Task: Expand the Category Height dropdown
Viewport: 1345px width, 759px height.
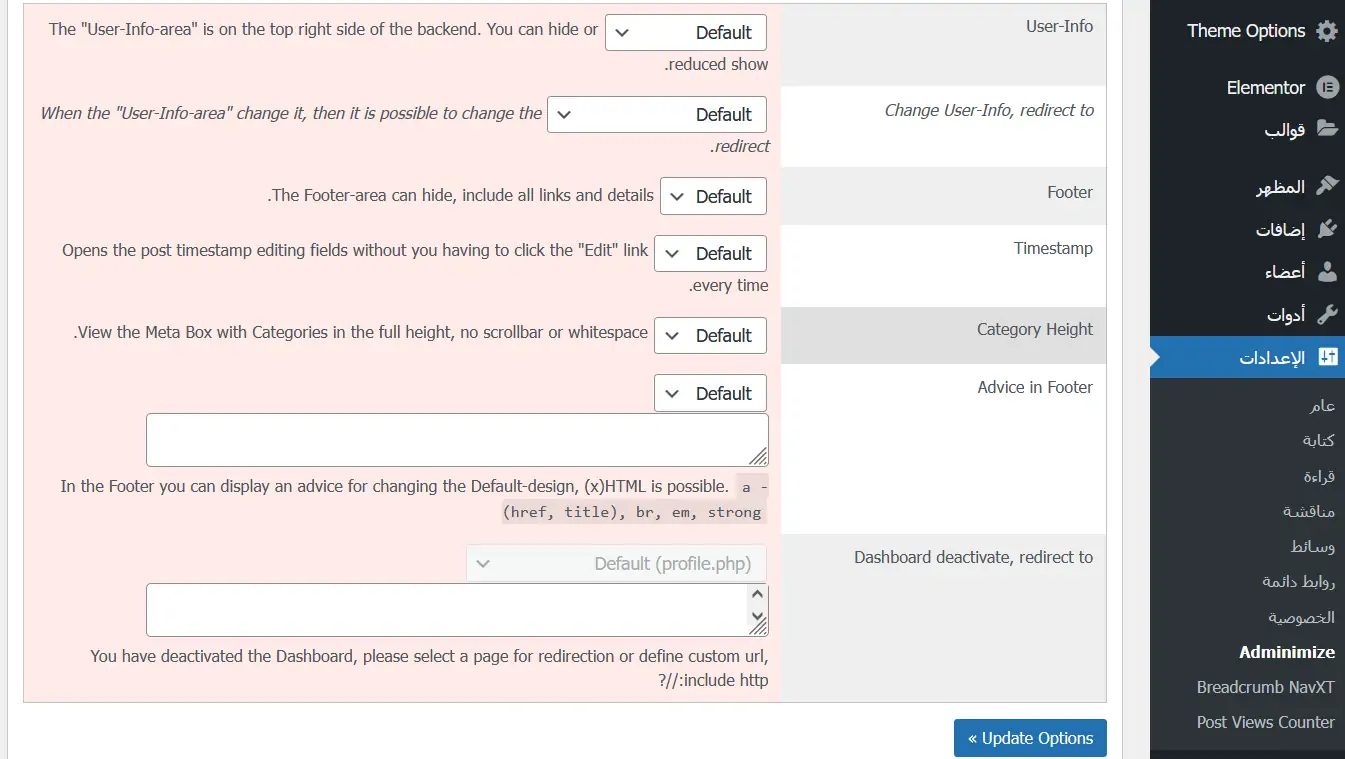Action: (710, 336)
